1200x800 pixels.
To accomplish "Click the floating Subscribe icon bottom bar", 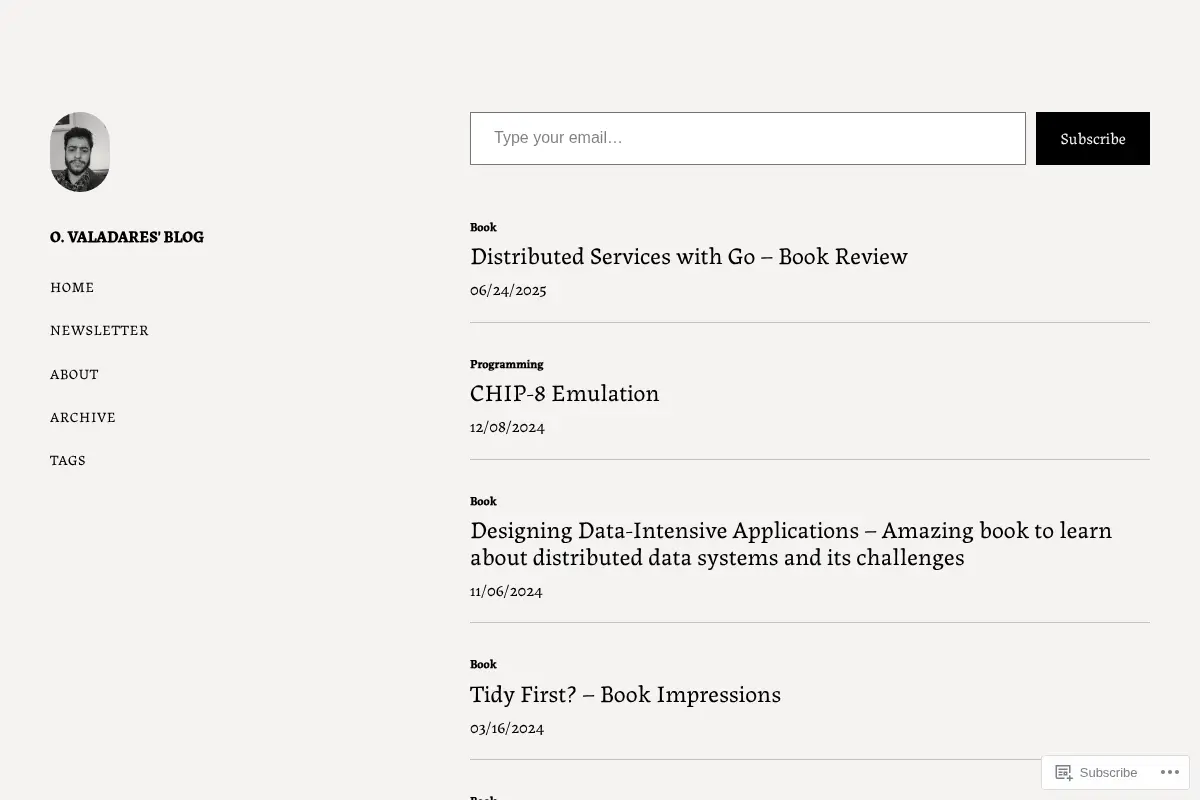I will point(1097,773).
